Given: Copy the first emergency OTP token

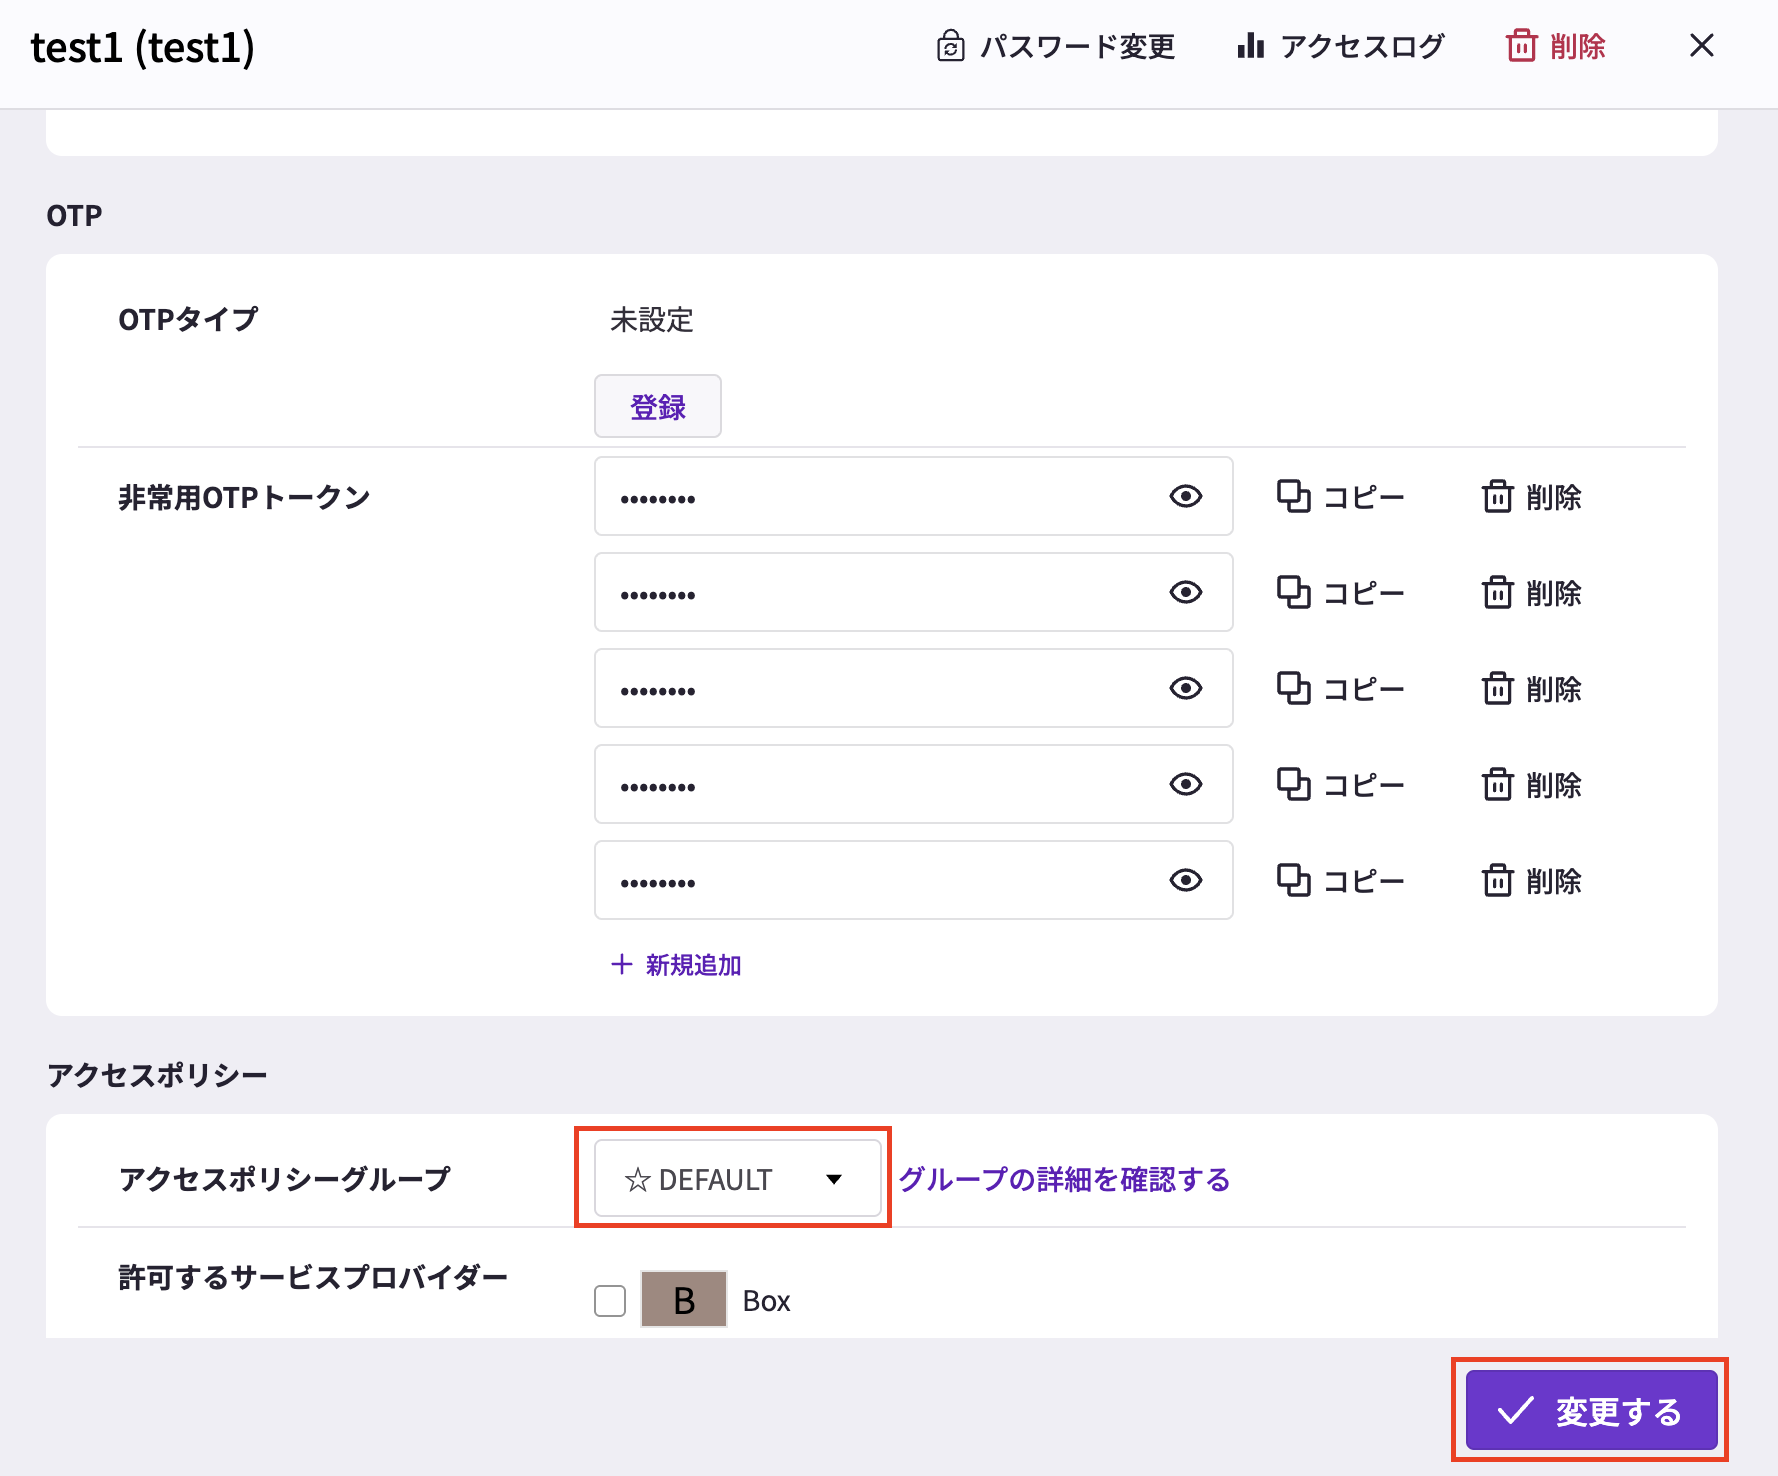Looking at the screenshot, I should pos(1340,497).
